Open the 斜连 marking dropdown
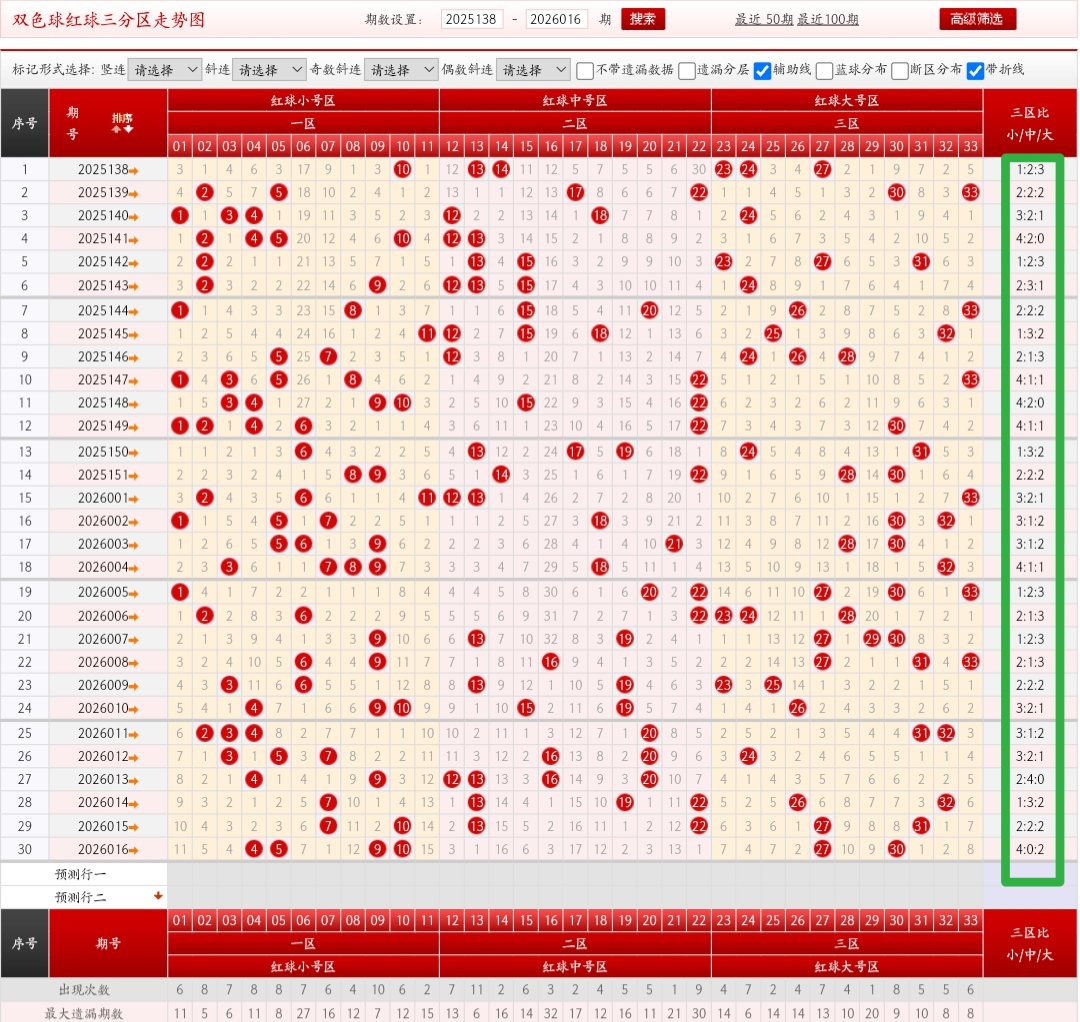Viewport: 1080px width, 1022px height. tap(269, 70)
